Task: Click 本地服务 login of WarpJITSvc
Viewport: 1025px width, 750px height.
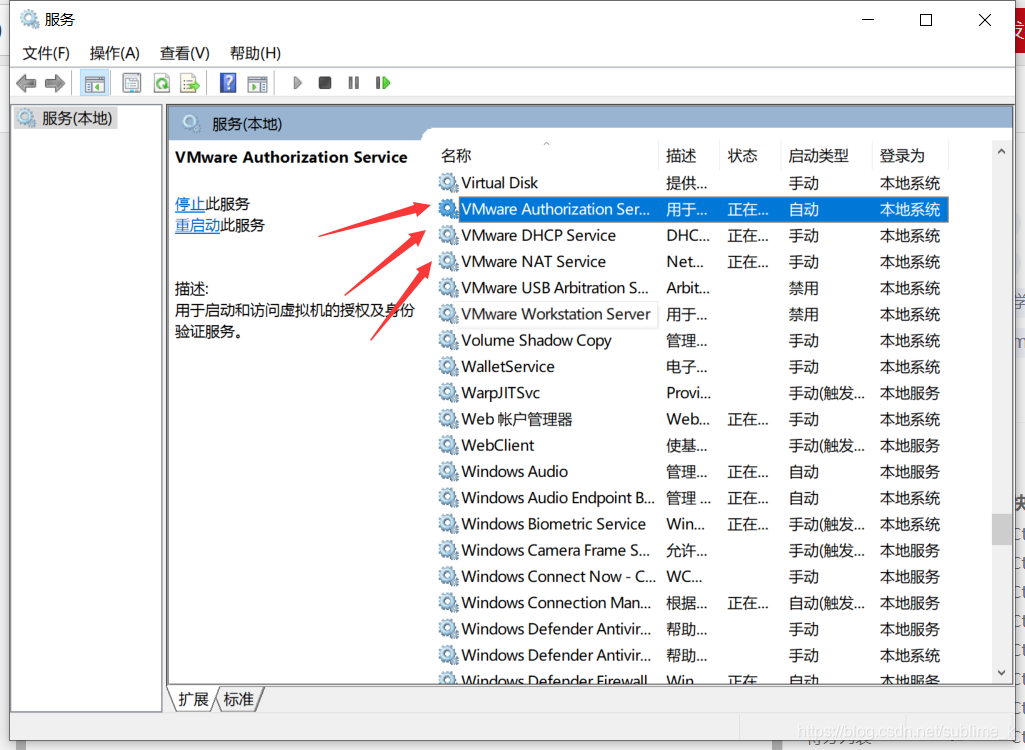Action: tap(909, 393)
